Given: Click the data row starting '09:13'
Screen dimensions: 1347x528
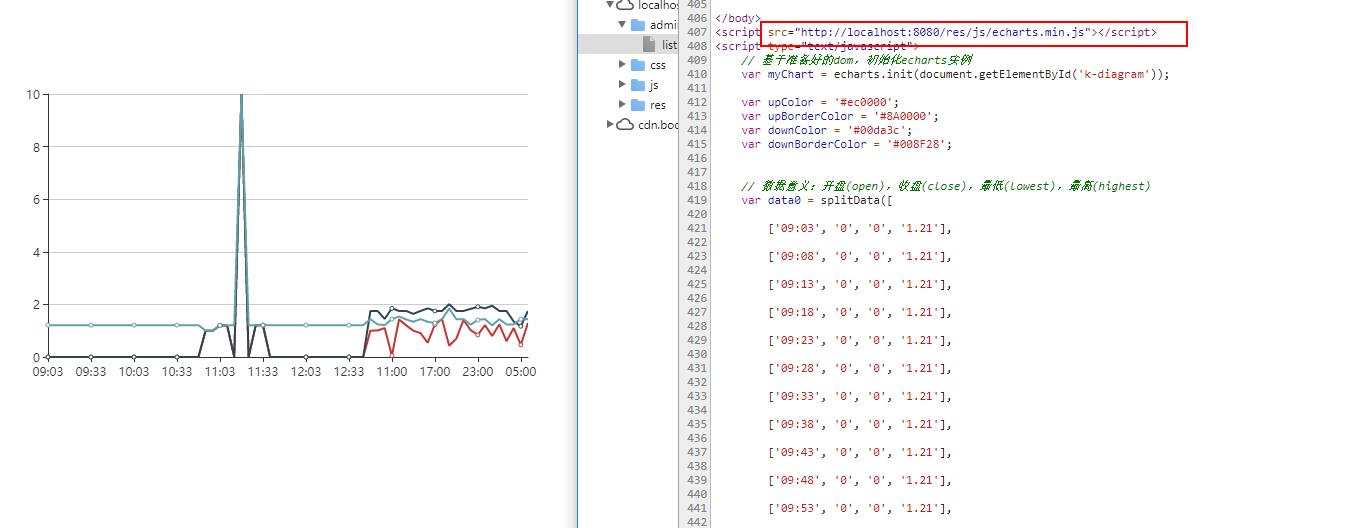Looking at the screenshot, I should tap(860, 284).
